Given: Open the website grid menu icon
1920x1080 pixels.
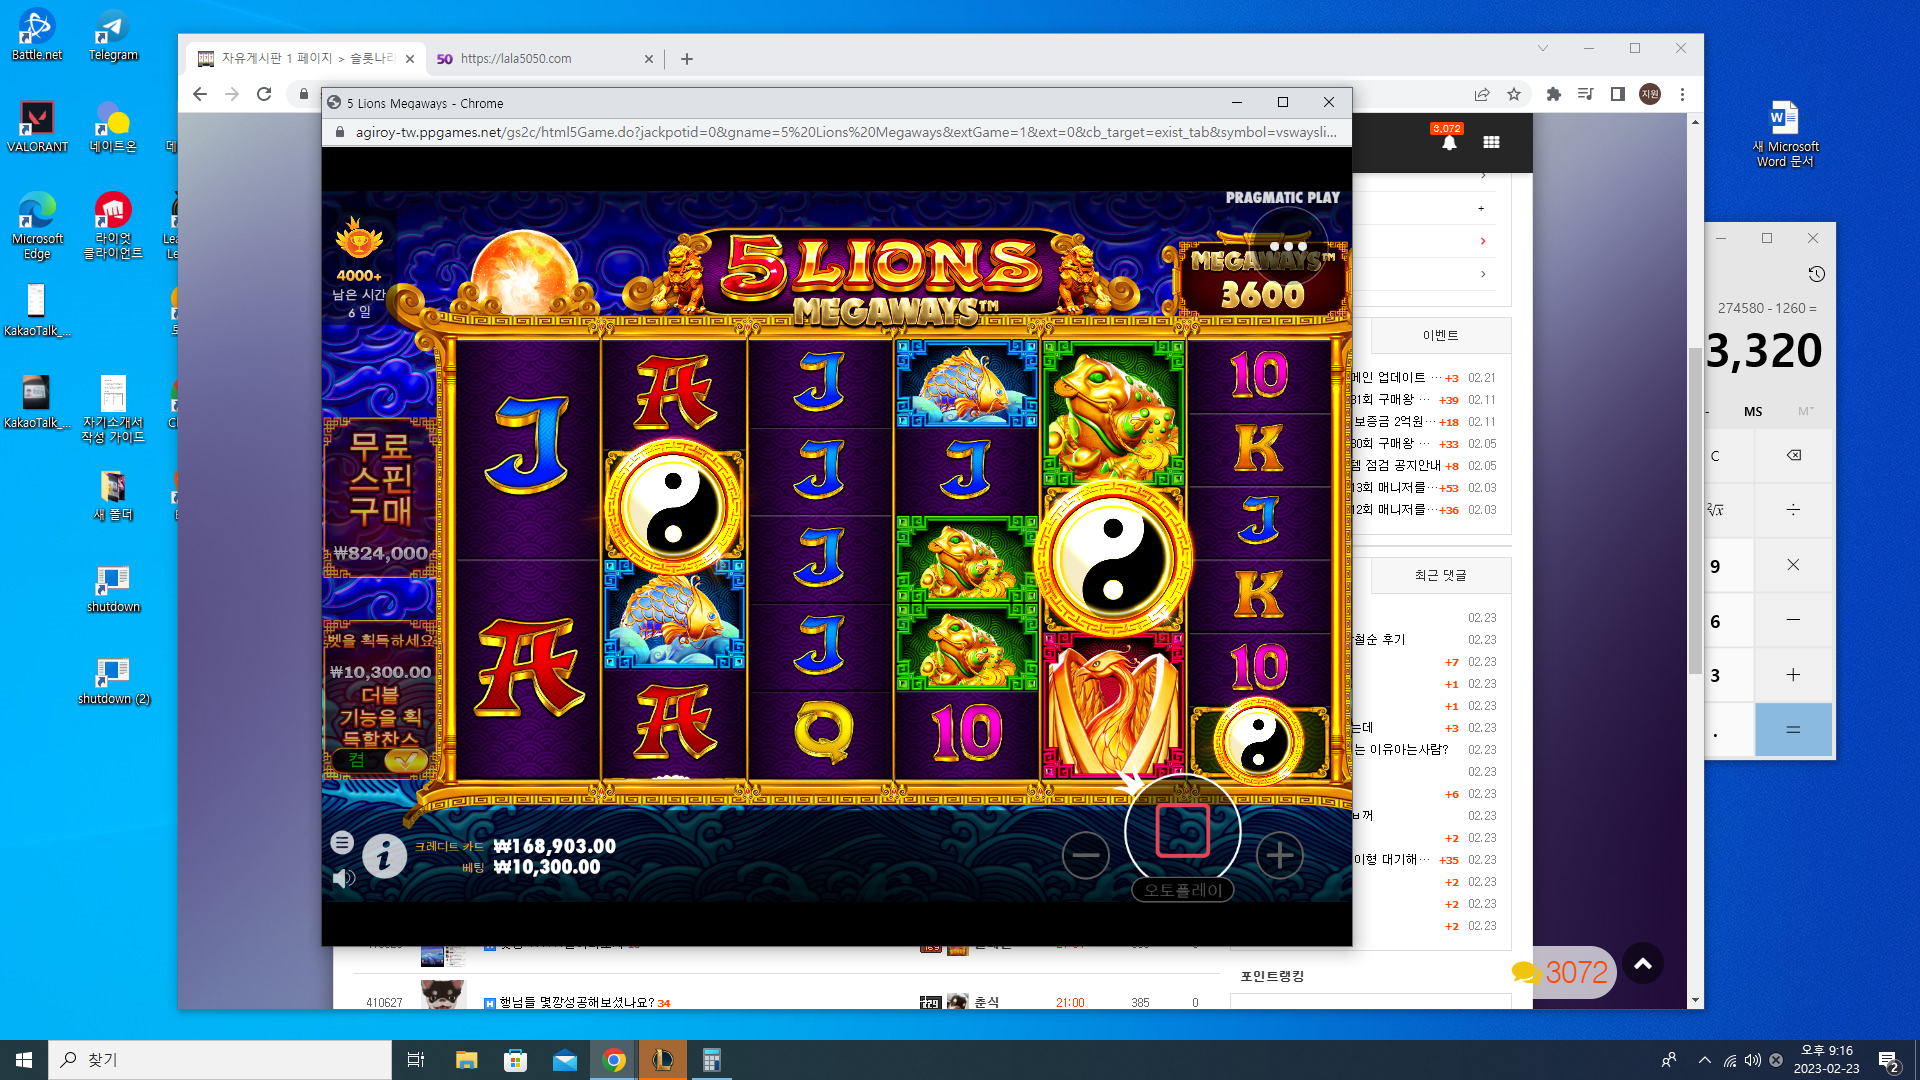Looking at the screenshot, I should pyautogui.click(x=1491, y=142).
